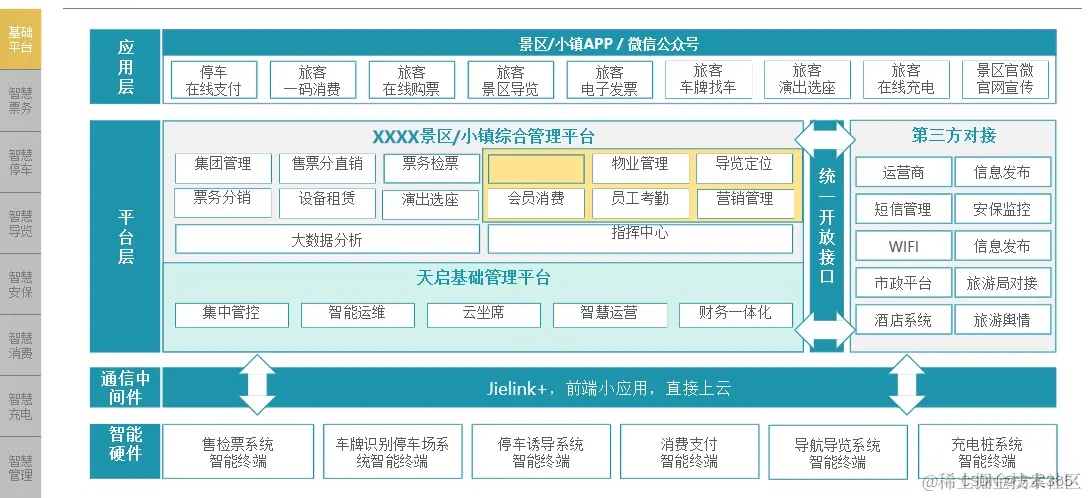Viewport: 1088px width, 498px height.
Task: Click the XXXX景区/小镇综合管理平台 heading
Action: tap(483, 136)
